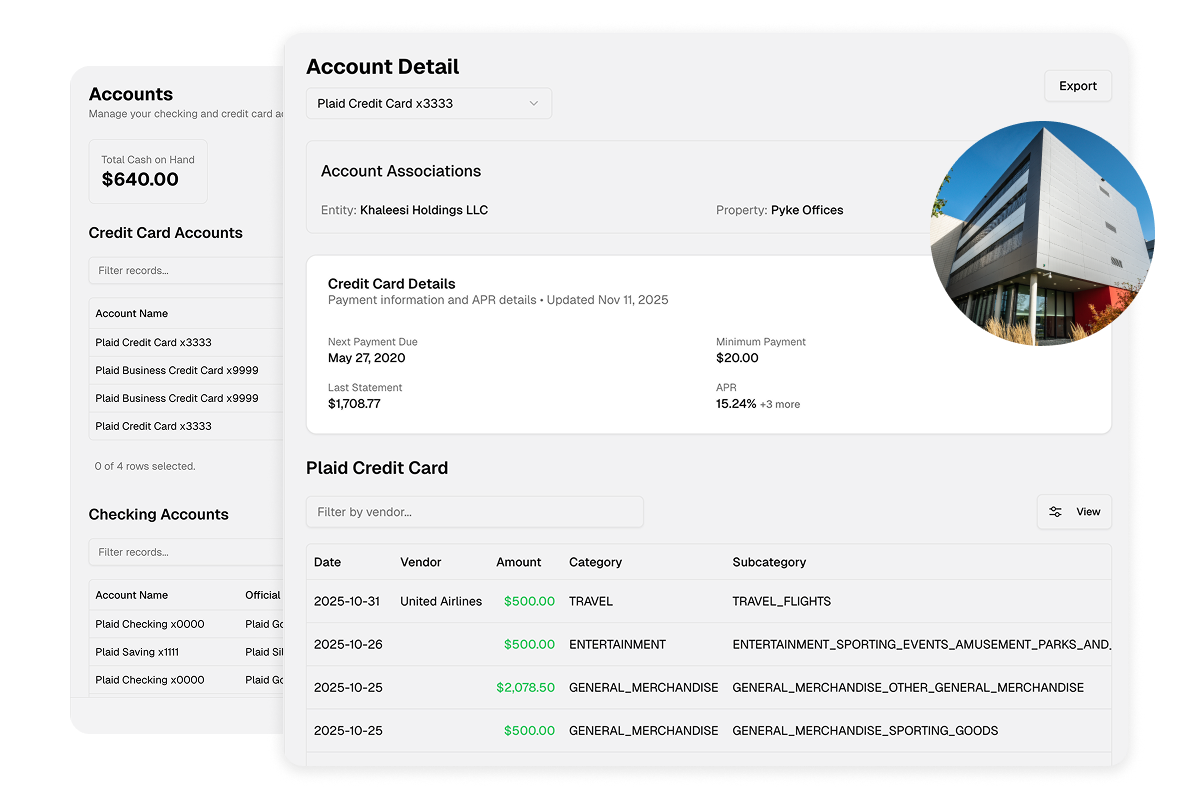Focus Filter records field under Checking Accounts

click(x=187, y=552)
